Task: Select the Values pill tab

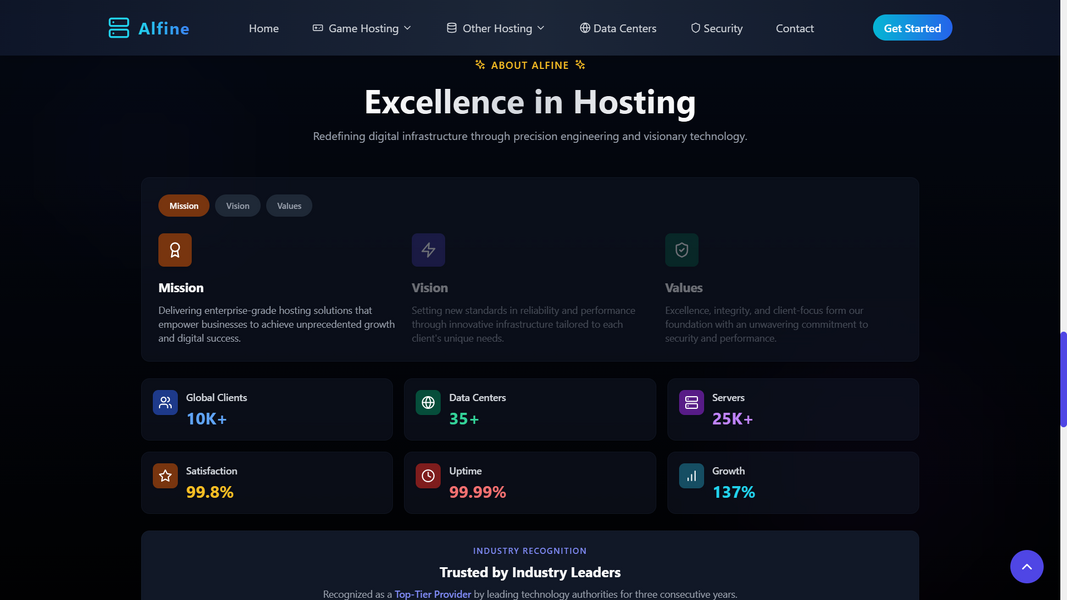Action: point(289,206)
